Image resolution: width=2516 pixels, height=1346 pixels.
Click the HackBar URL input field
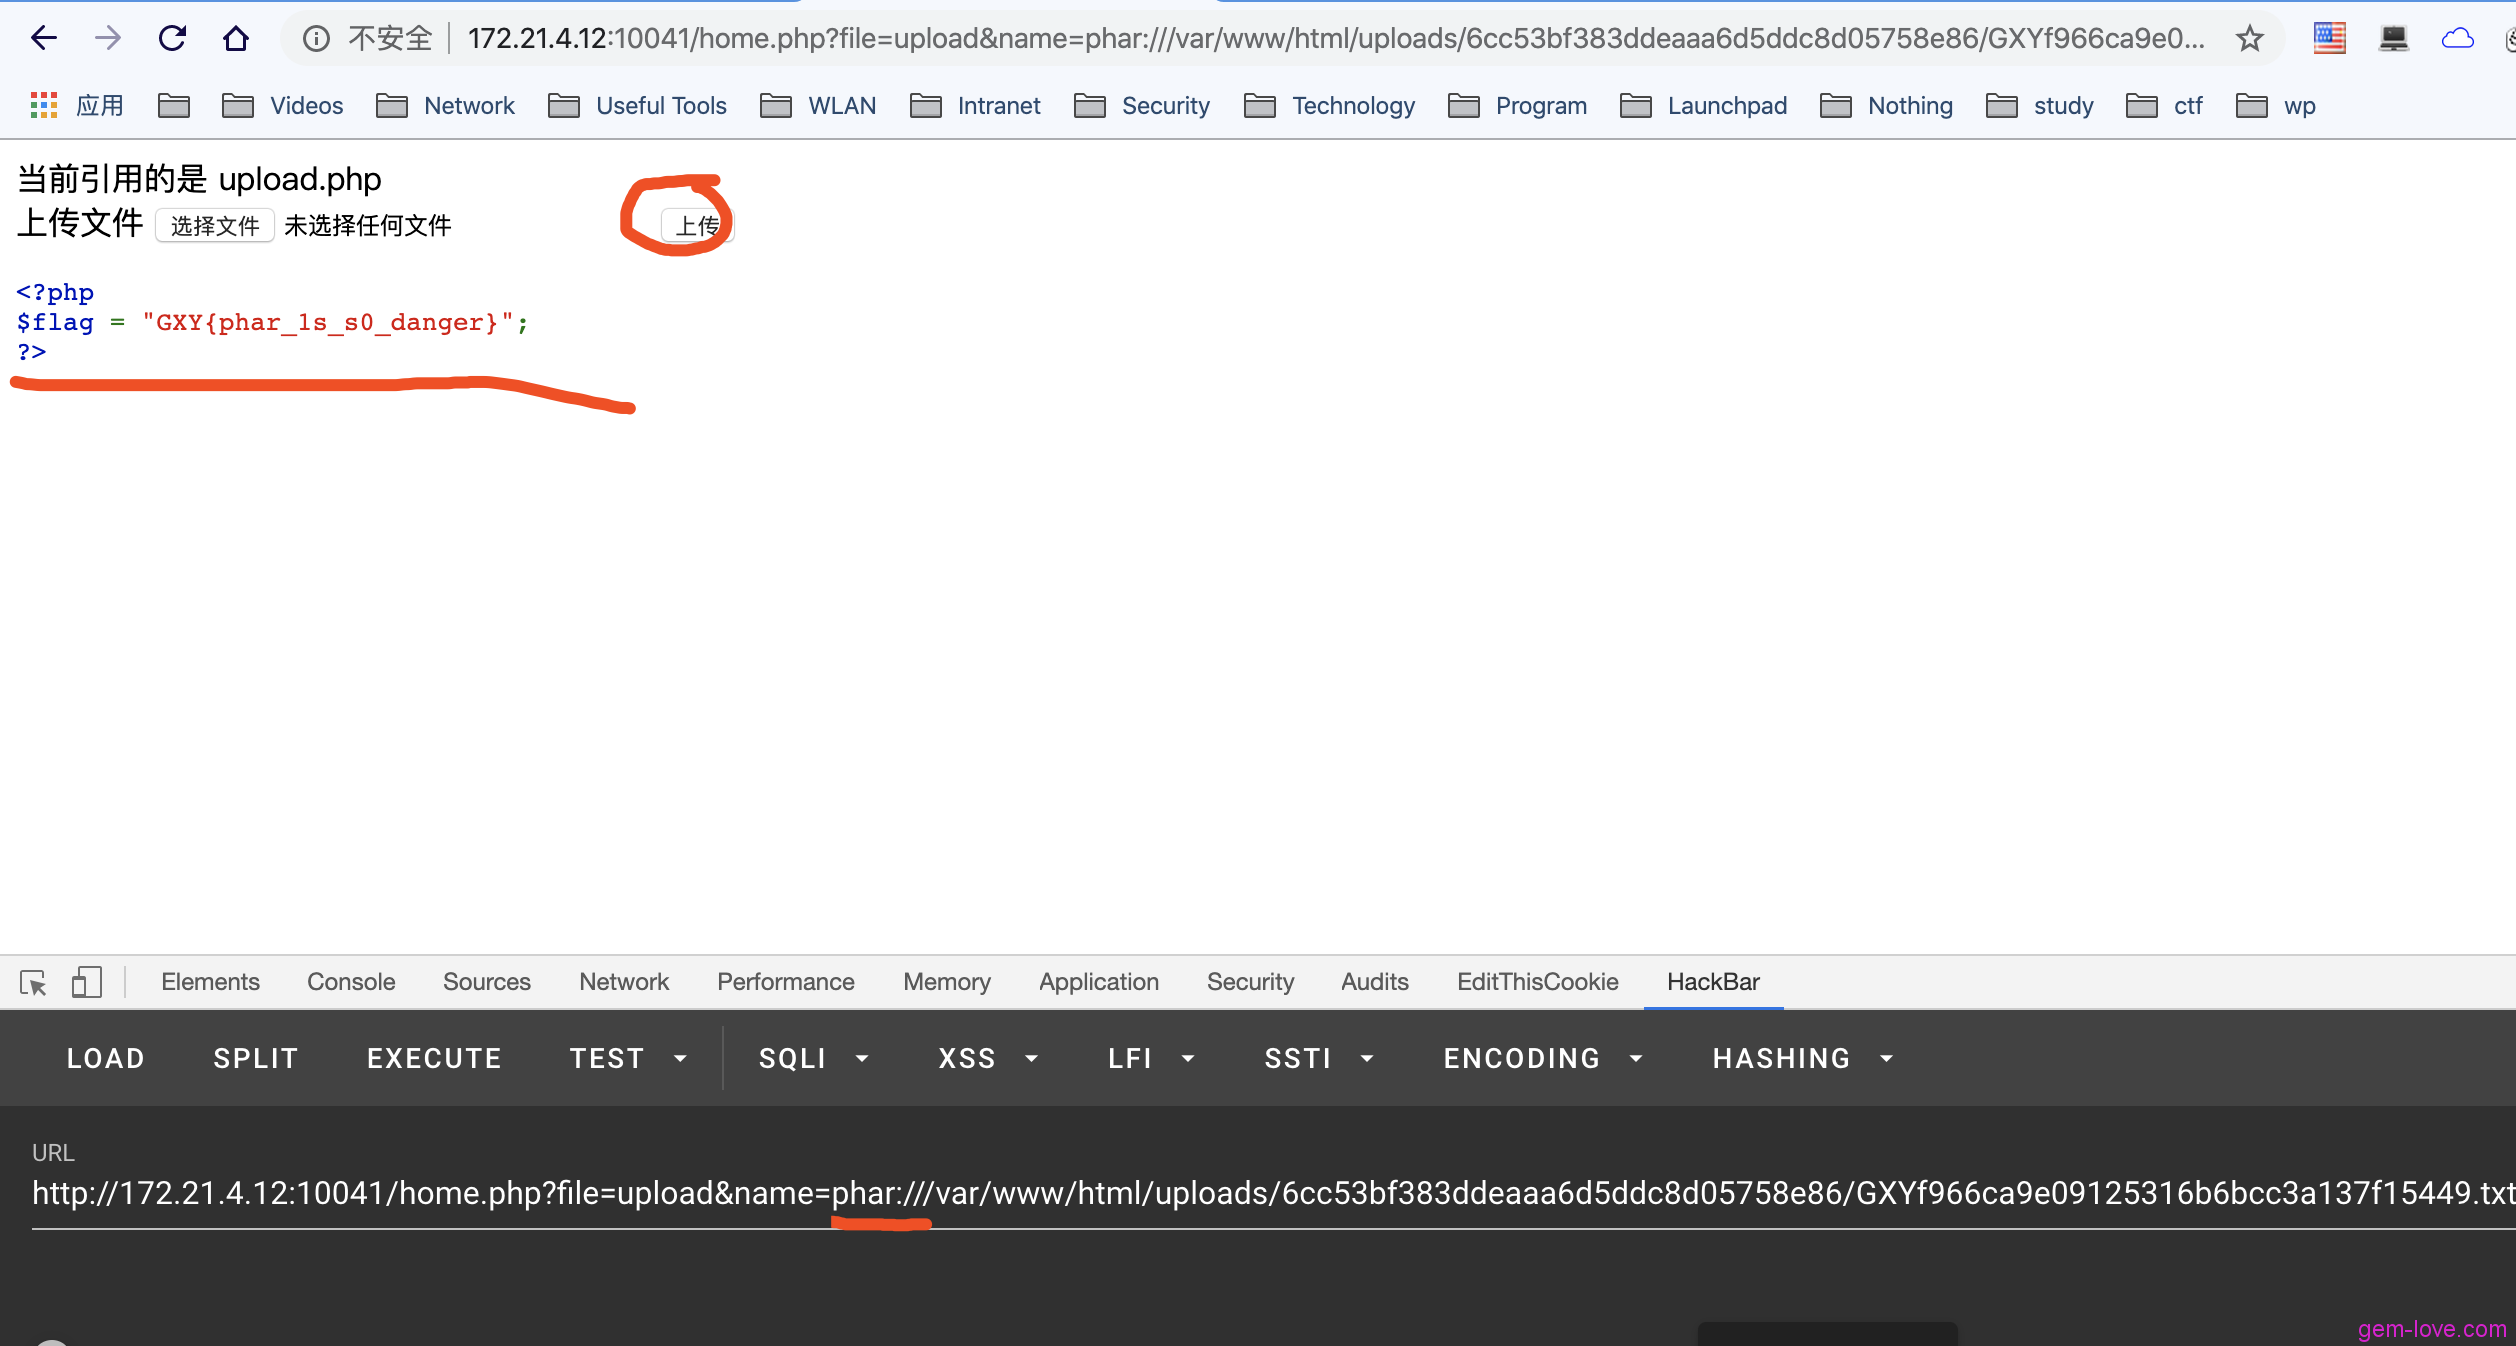tap(1272, 1192)
